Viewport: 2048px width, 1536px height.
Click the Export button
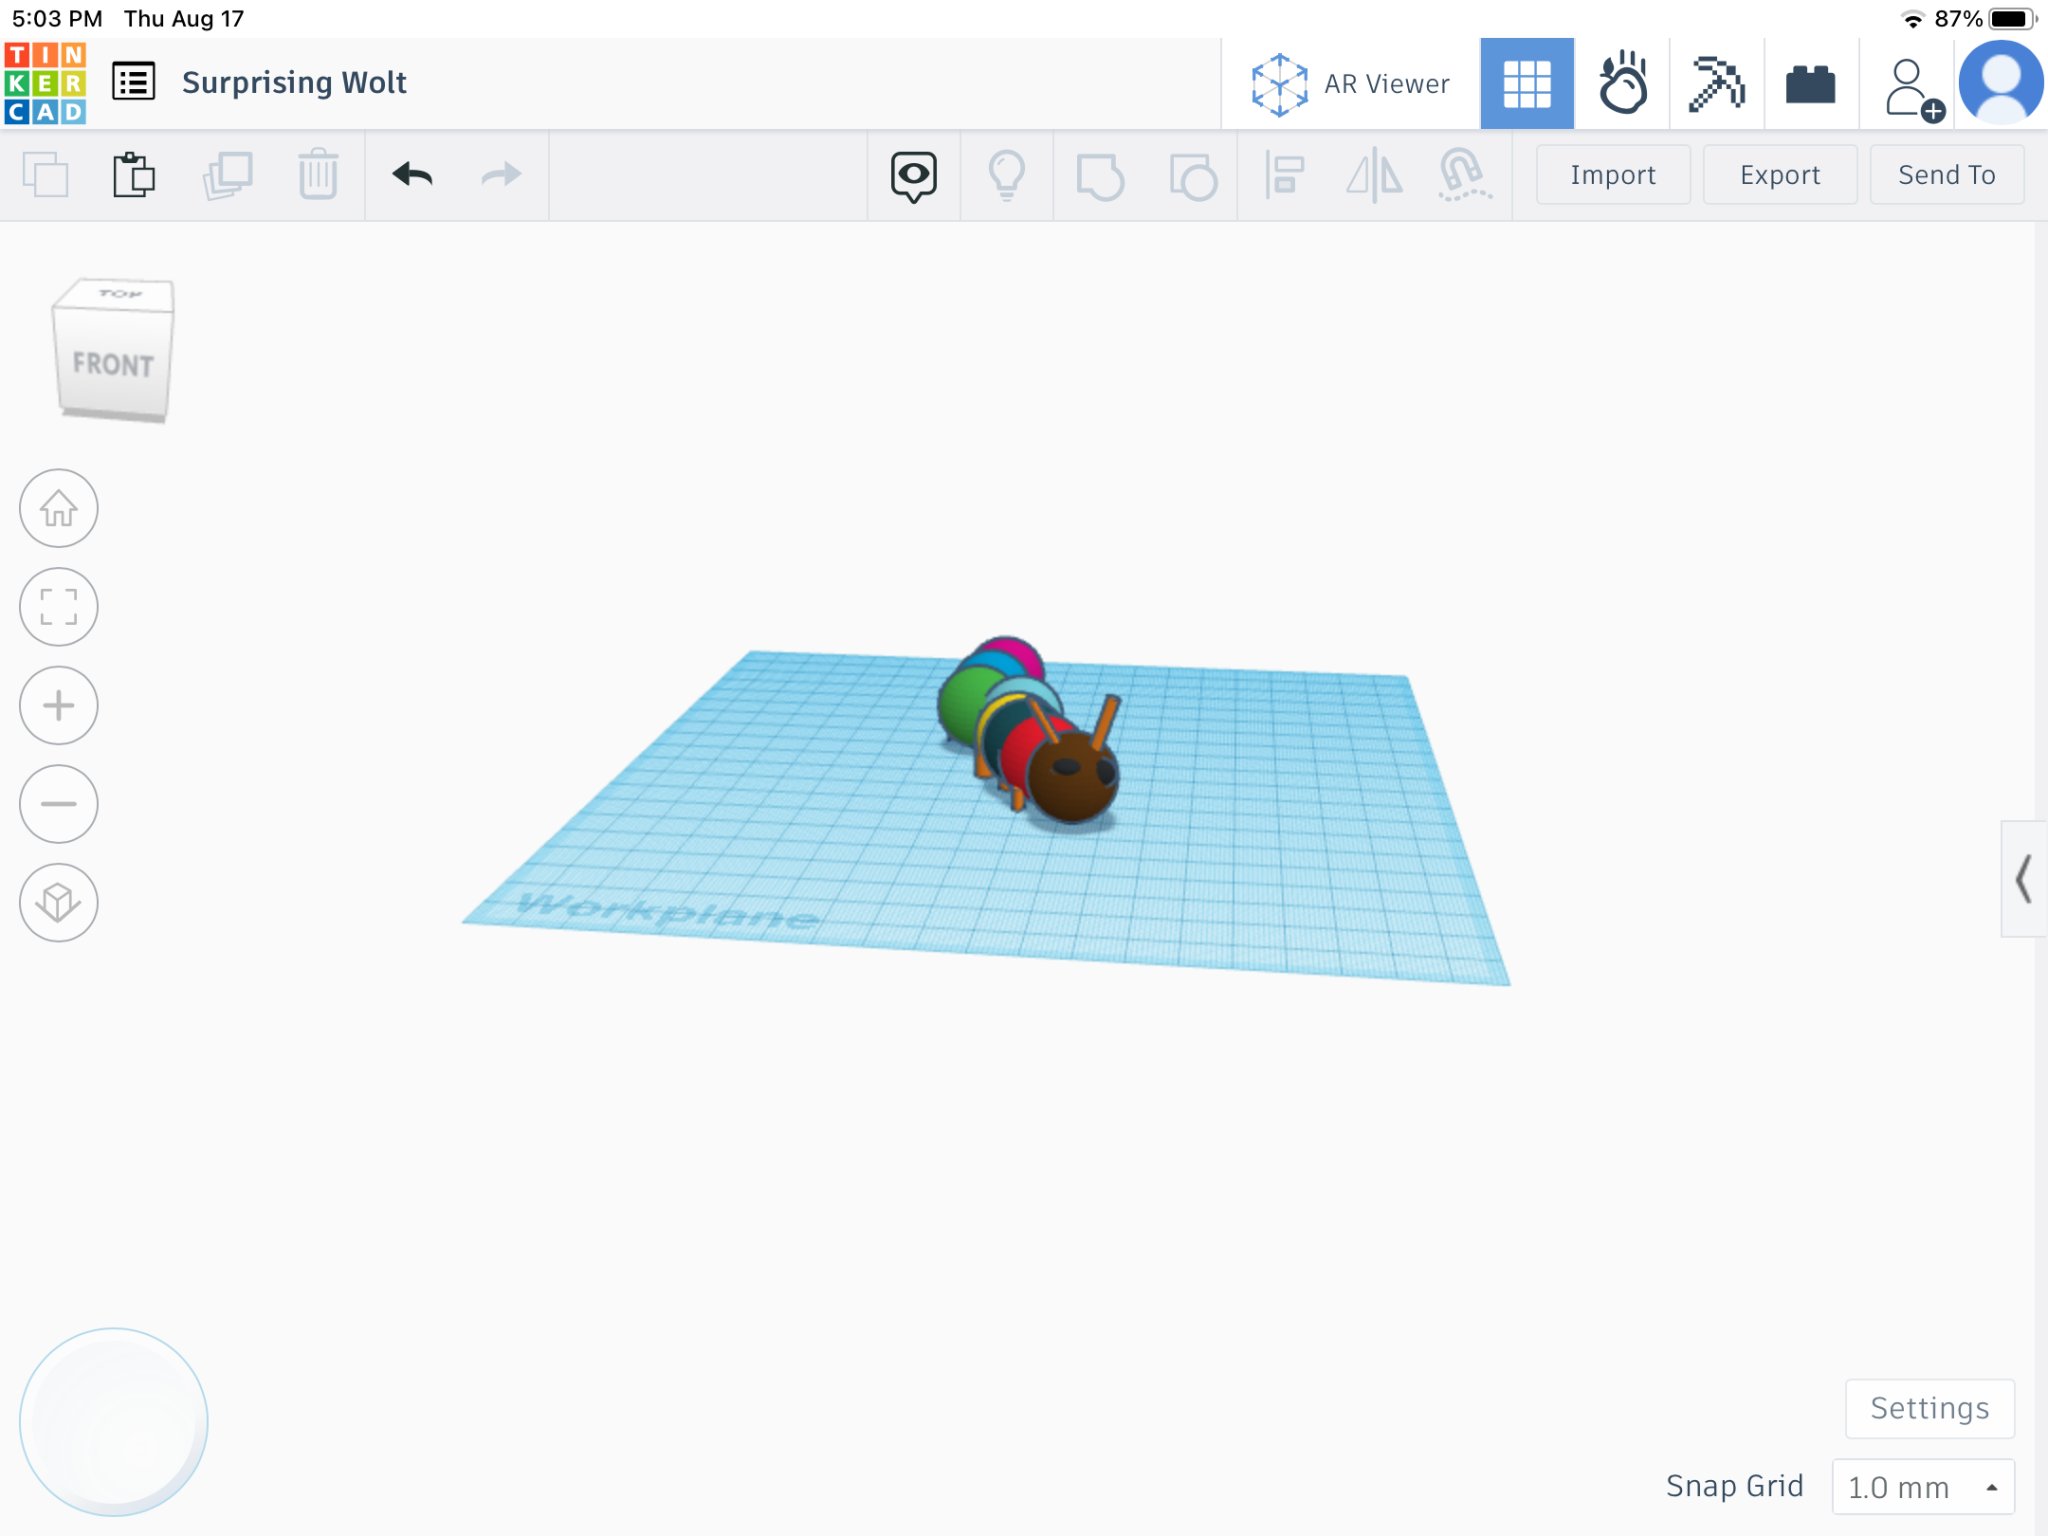[1779, 174]
